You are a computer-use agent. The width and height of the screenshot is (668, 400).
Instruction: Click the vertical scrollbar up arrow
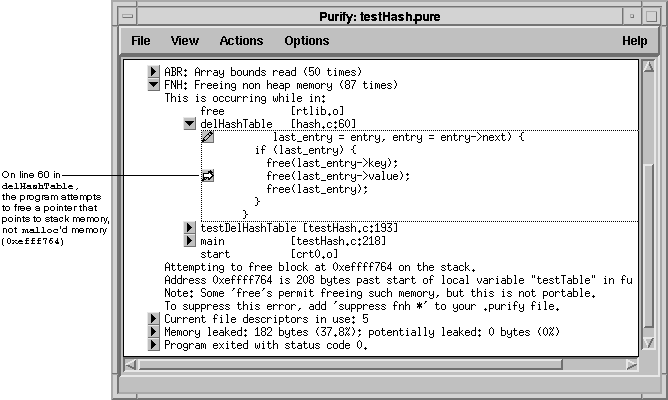tap(648, 67)
